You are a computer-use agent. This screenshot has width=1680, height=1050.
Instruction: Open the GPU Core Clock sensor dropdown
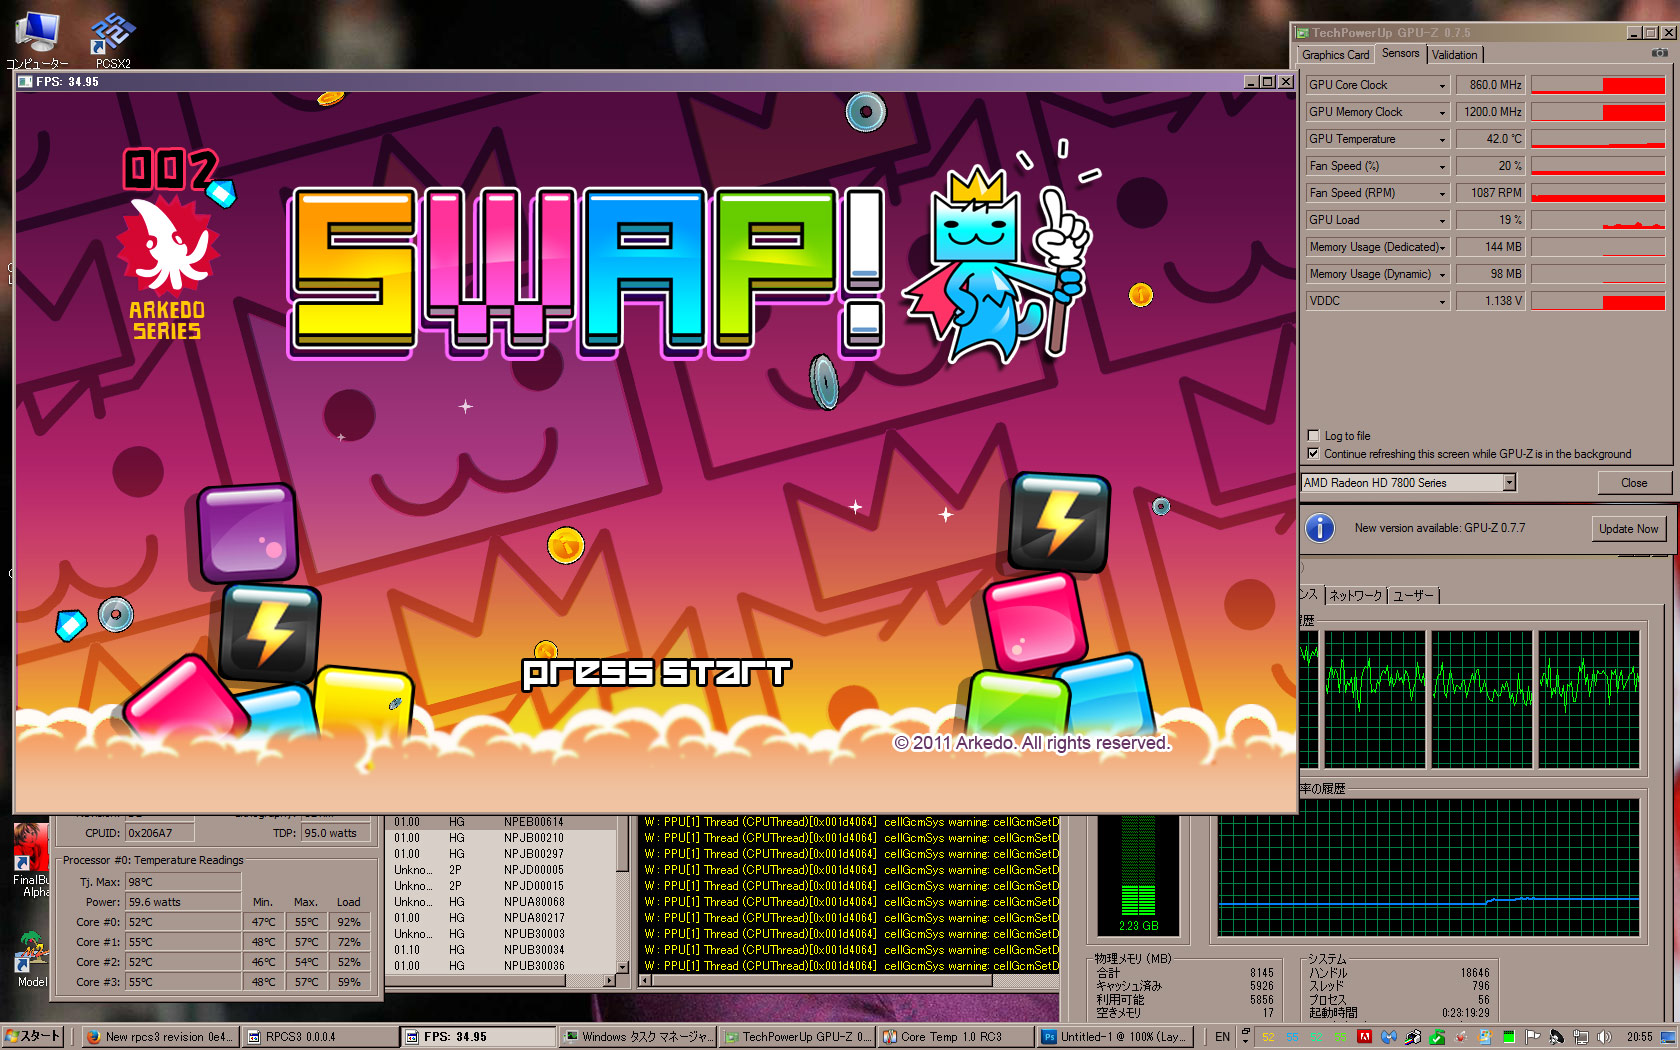point(1441,86)
